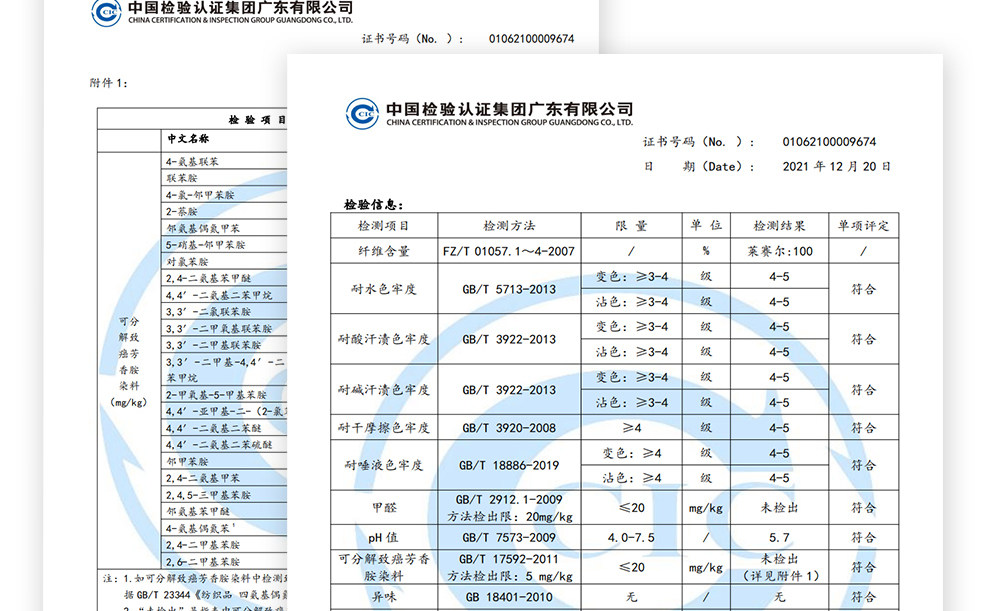Screen dimensions: 1000x611
Task: Click the 检测方法 column header
Action: 509,226
